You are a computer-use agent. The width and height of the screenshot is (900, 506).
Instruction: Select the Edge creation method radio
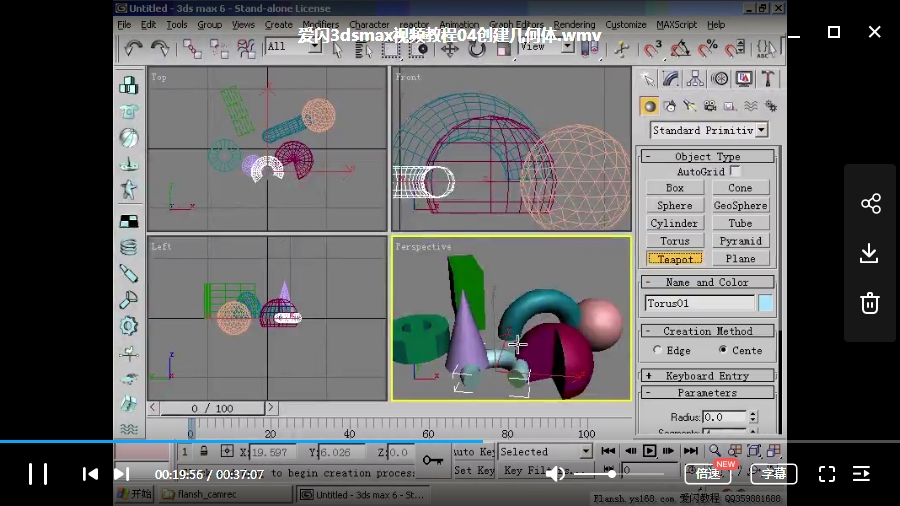(657, 349)
